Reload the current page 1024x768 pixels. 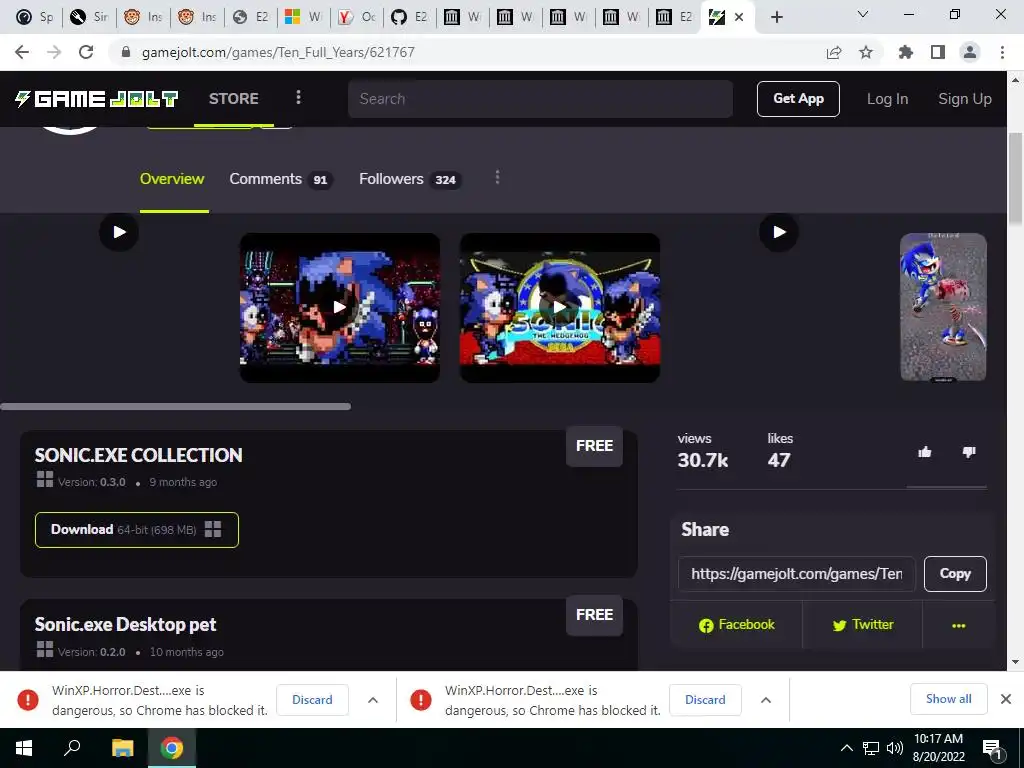(x=86, y=52)
